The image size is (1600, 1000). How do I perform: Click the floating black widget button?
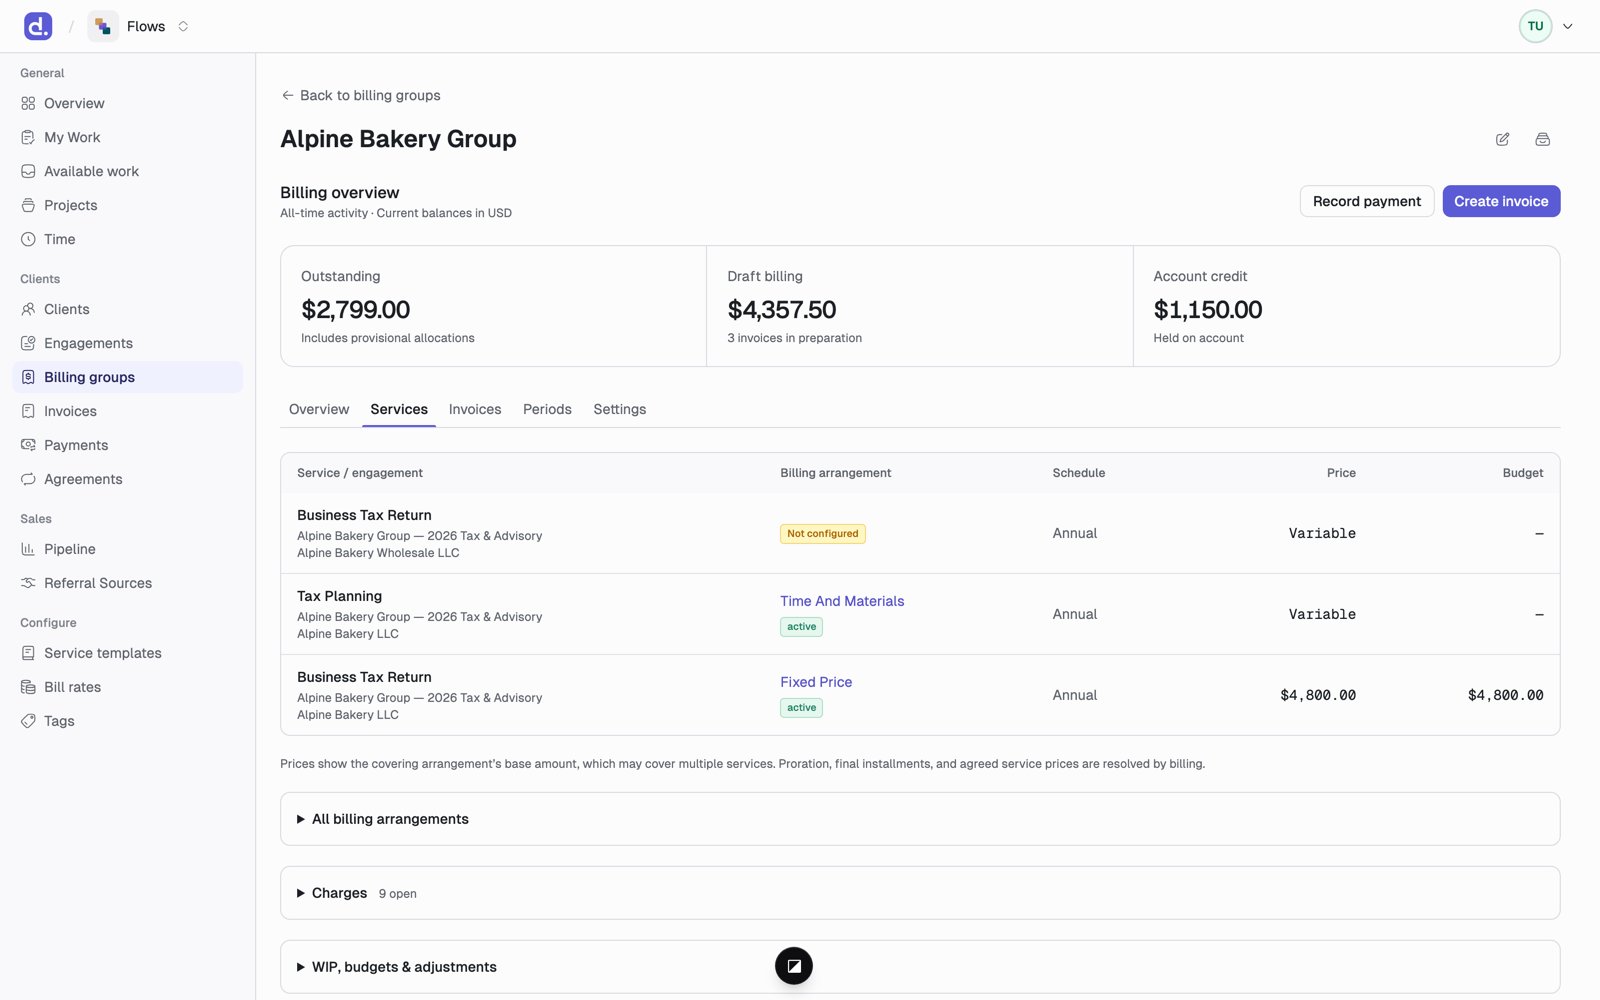(x=794, y=966)
